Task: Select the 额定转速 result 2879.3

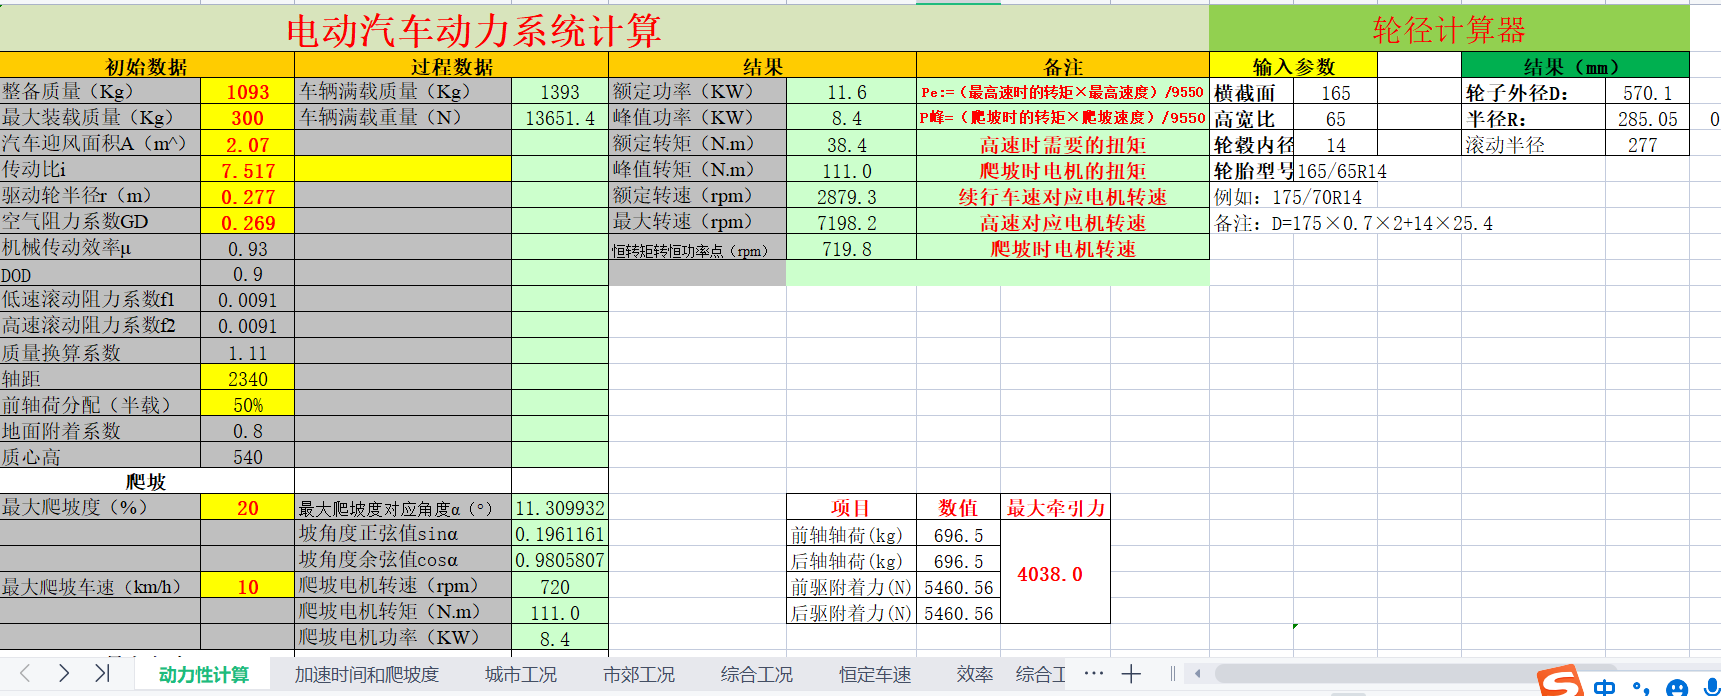Action: pos(851,196)
